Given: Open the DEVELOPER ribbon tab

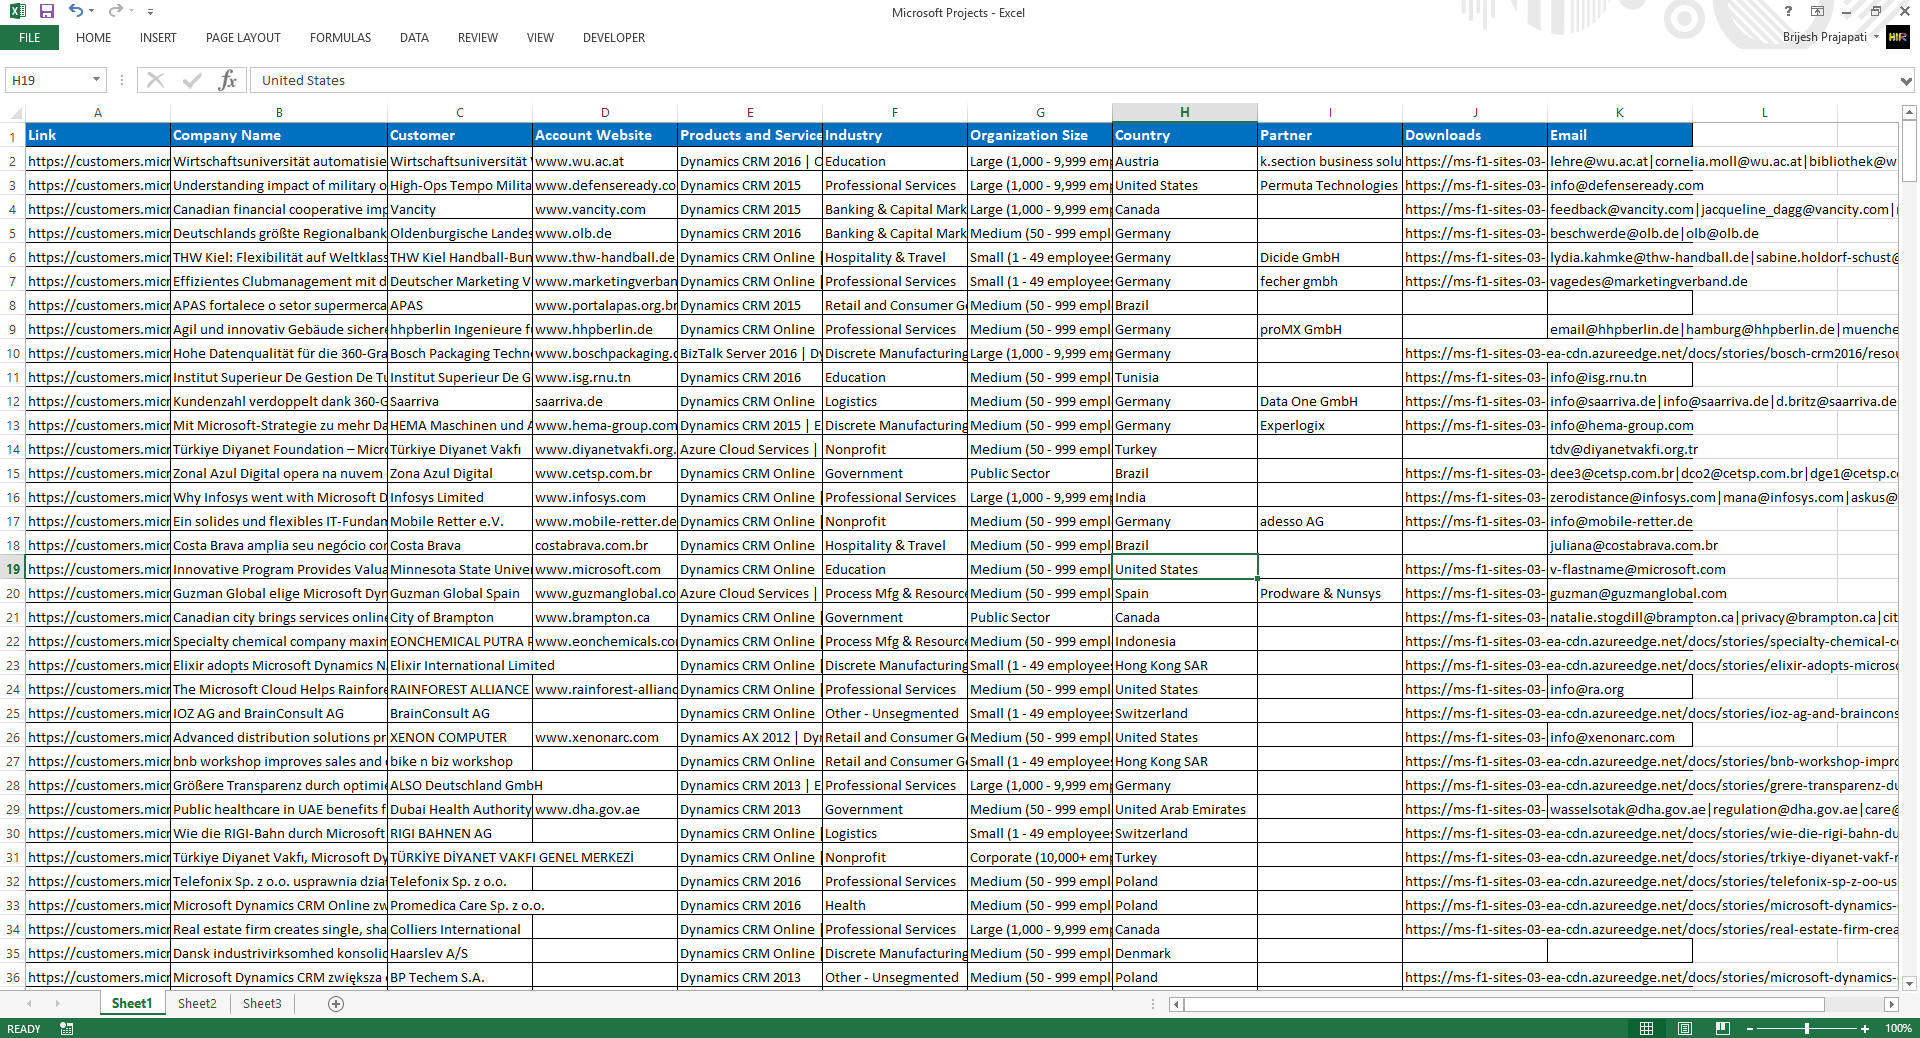Looking at the screenshot, I should pos(614,38).
